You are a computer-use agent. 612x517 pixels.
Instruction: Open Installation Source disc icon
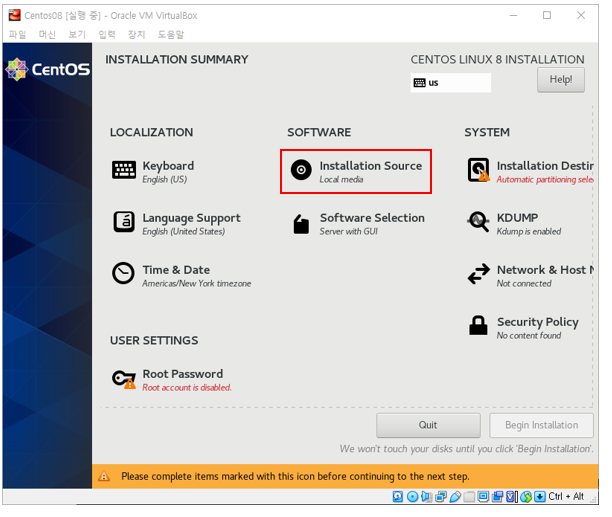click(301, 170)
